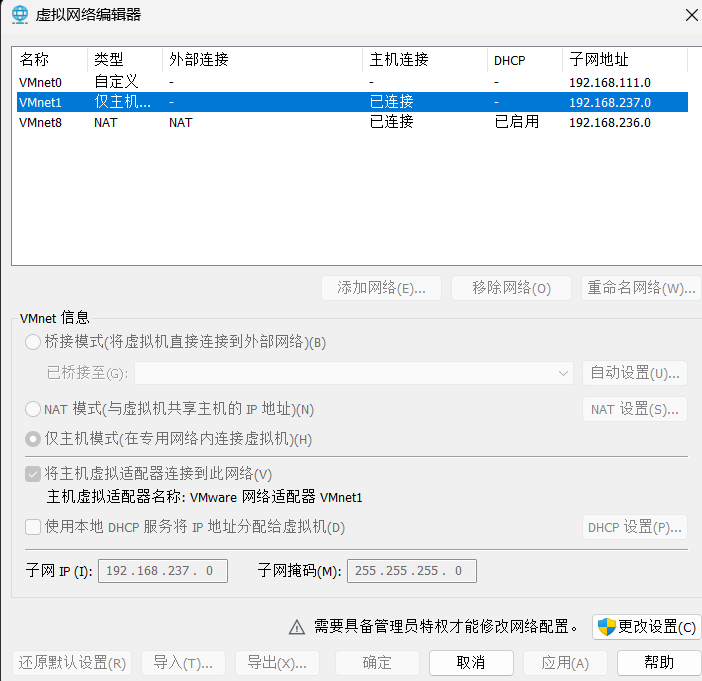Click 添加网络(E)... button

381,288
